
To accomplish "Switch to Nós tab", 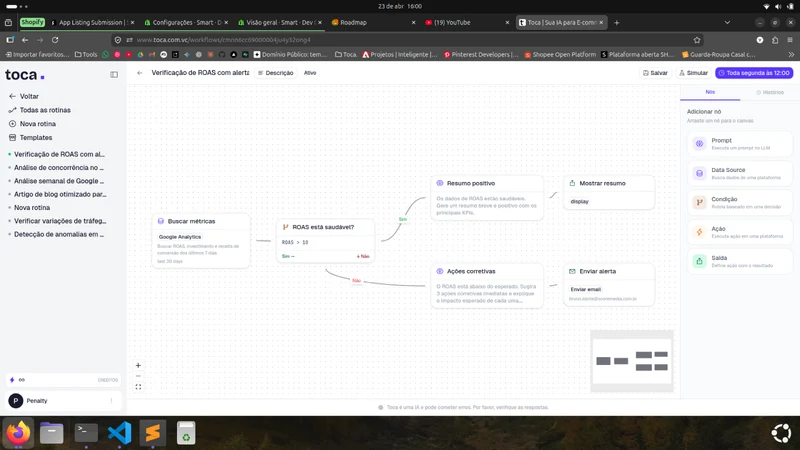I will click(x=710, y=92).
